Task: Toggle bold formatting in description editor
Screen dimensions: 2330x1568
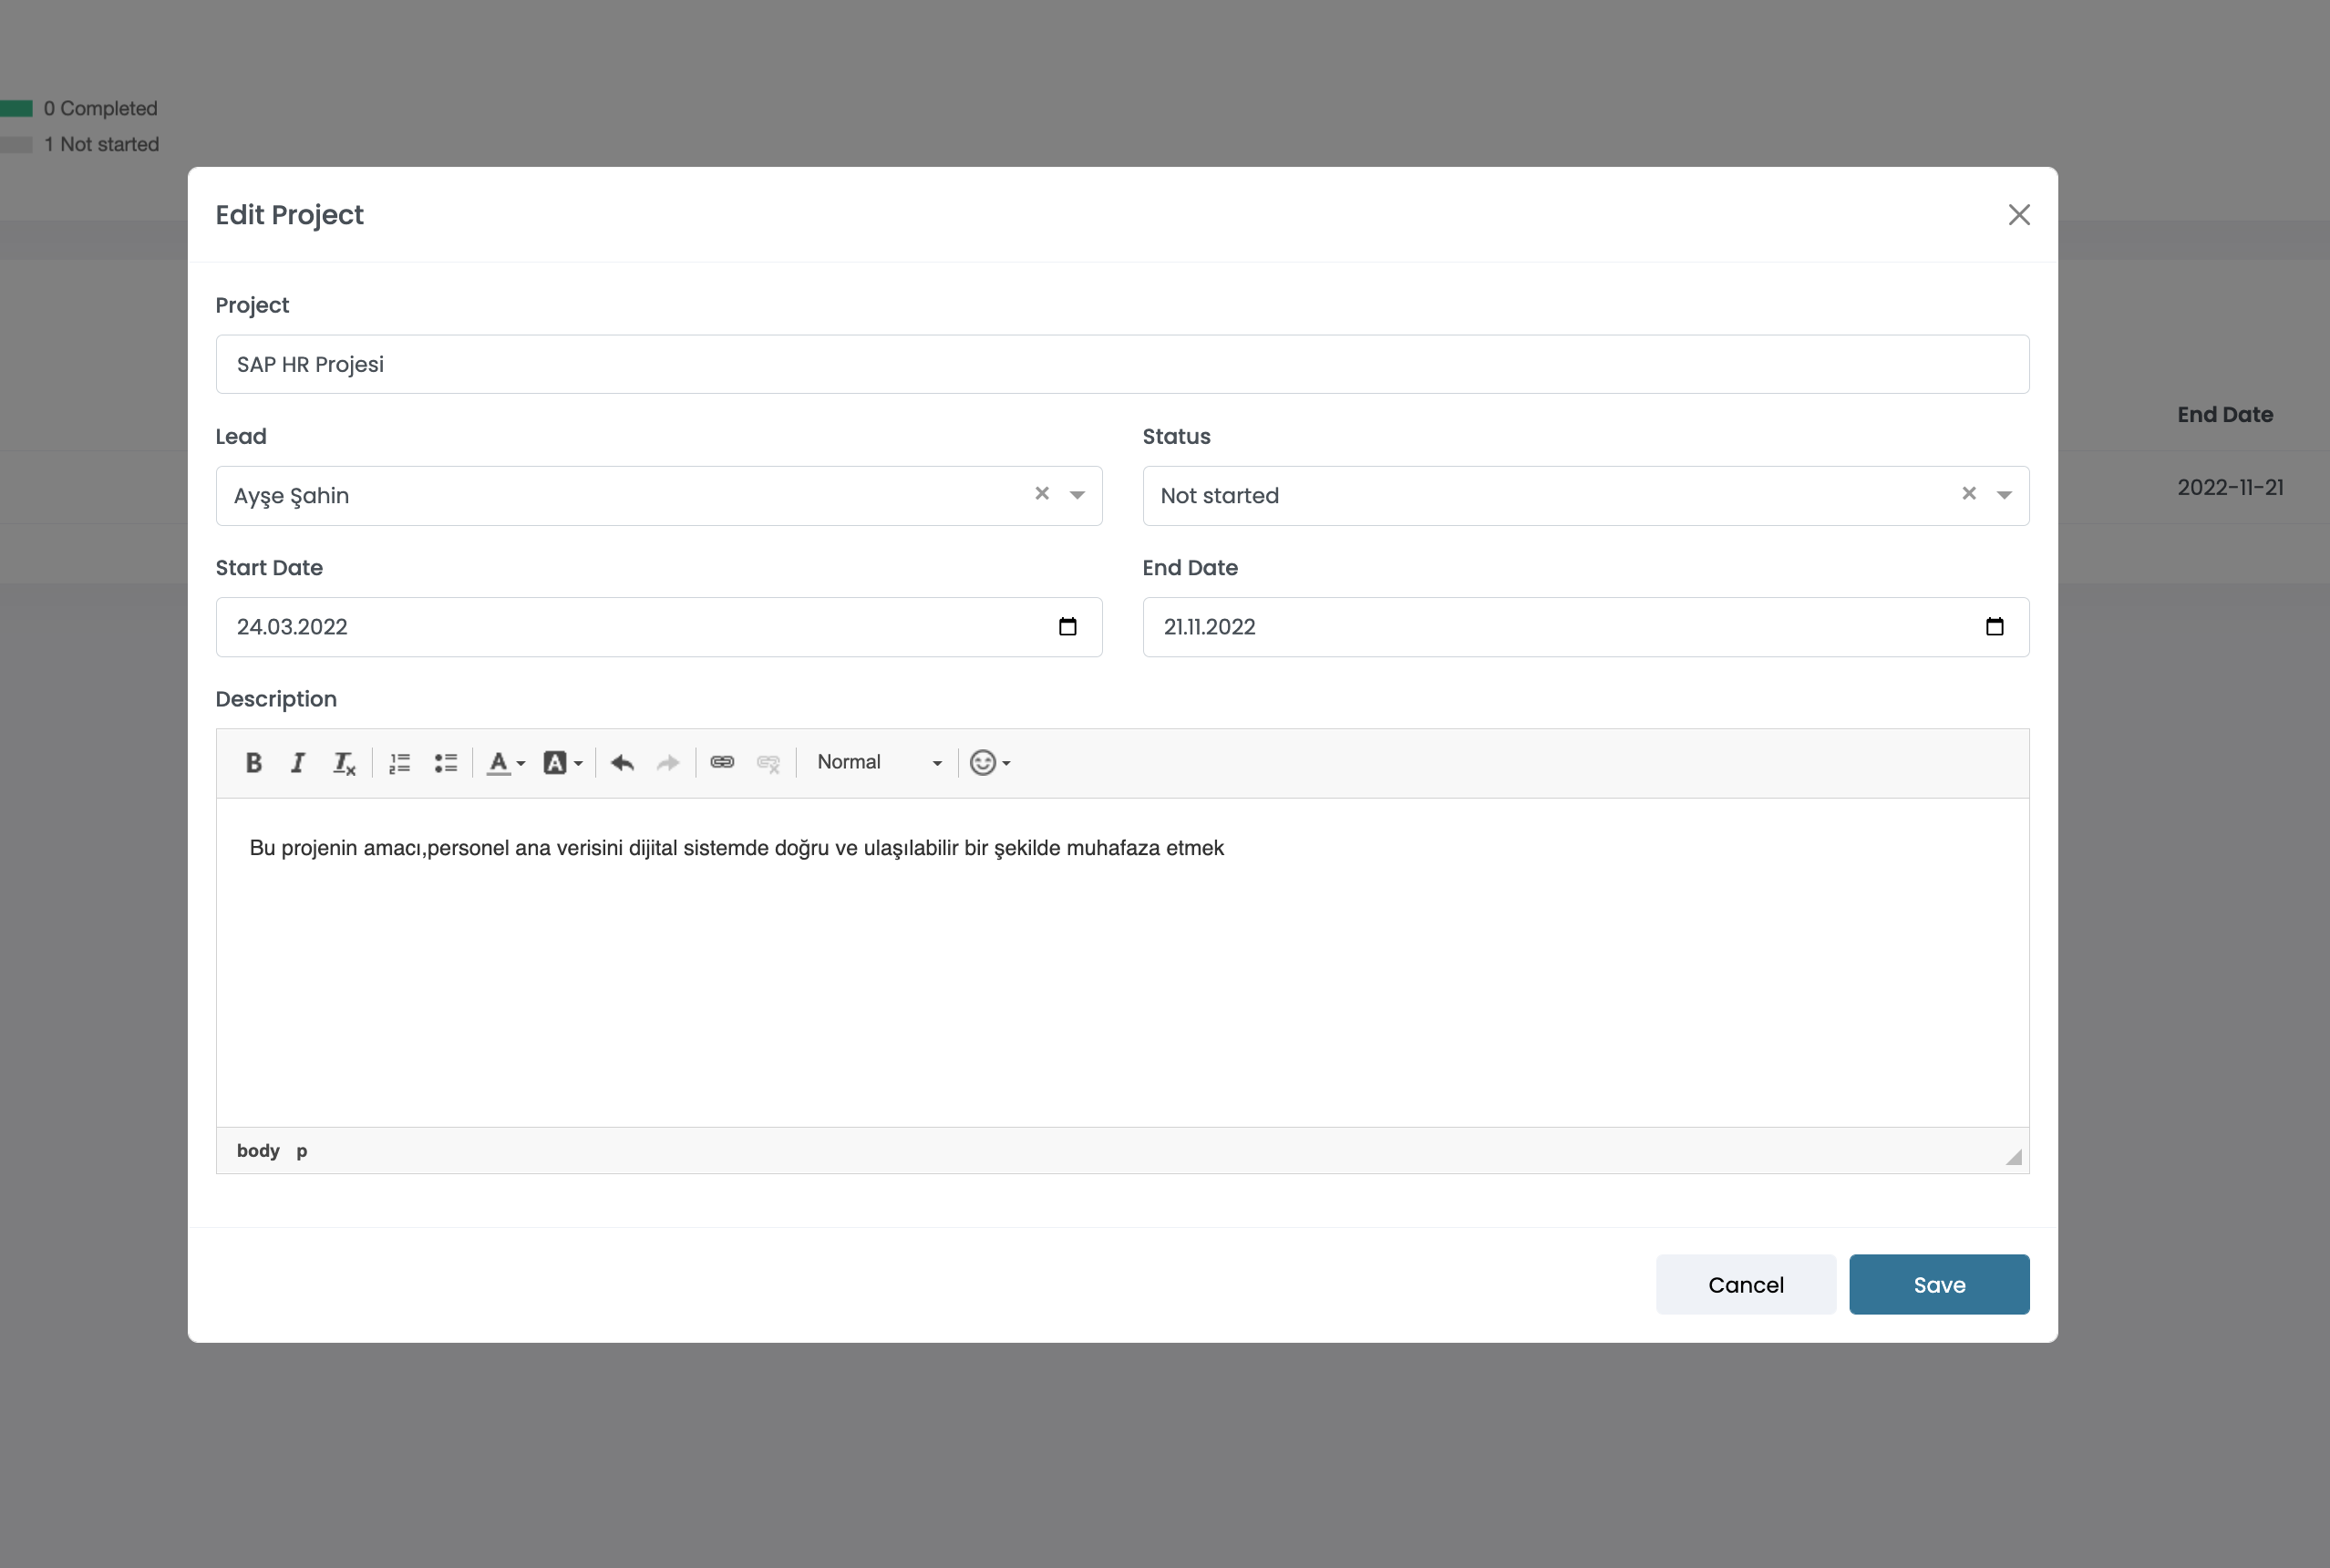Action: pos(253,763)
